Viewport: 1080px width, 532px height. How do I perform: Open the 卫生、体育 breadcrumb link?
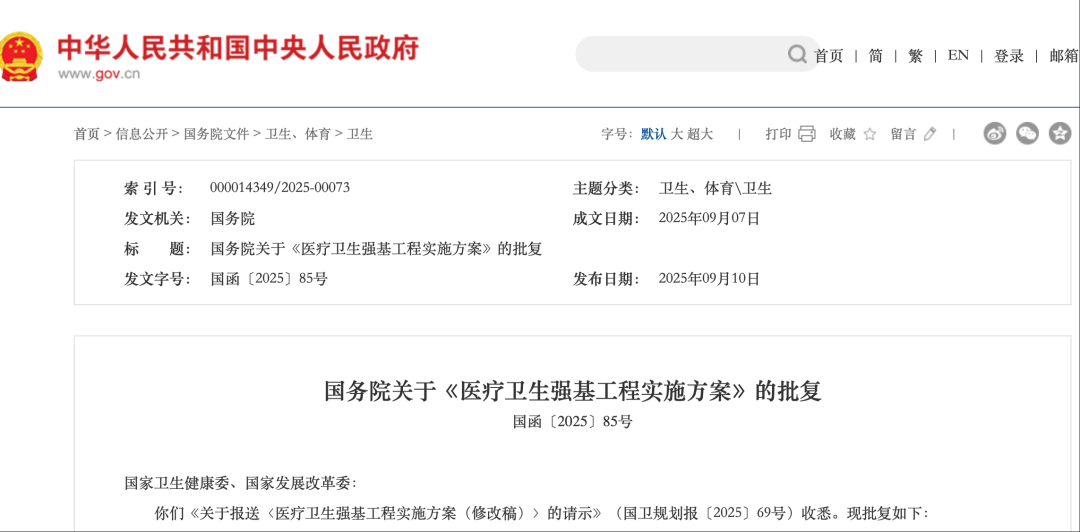(297, 134)
